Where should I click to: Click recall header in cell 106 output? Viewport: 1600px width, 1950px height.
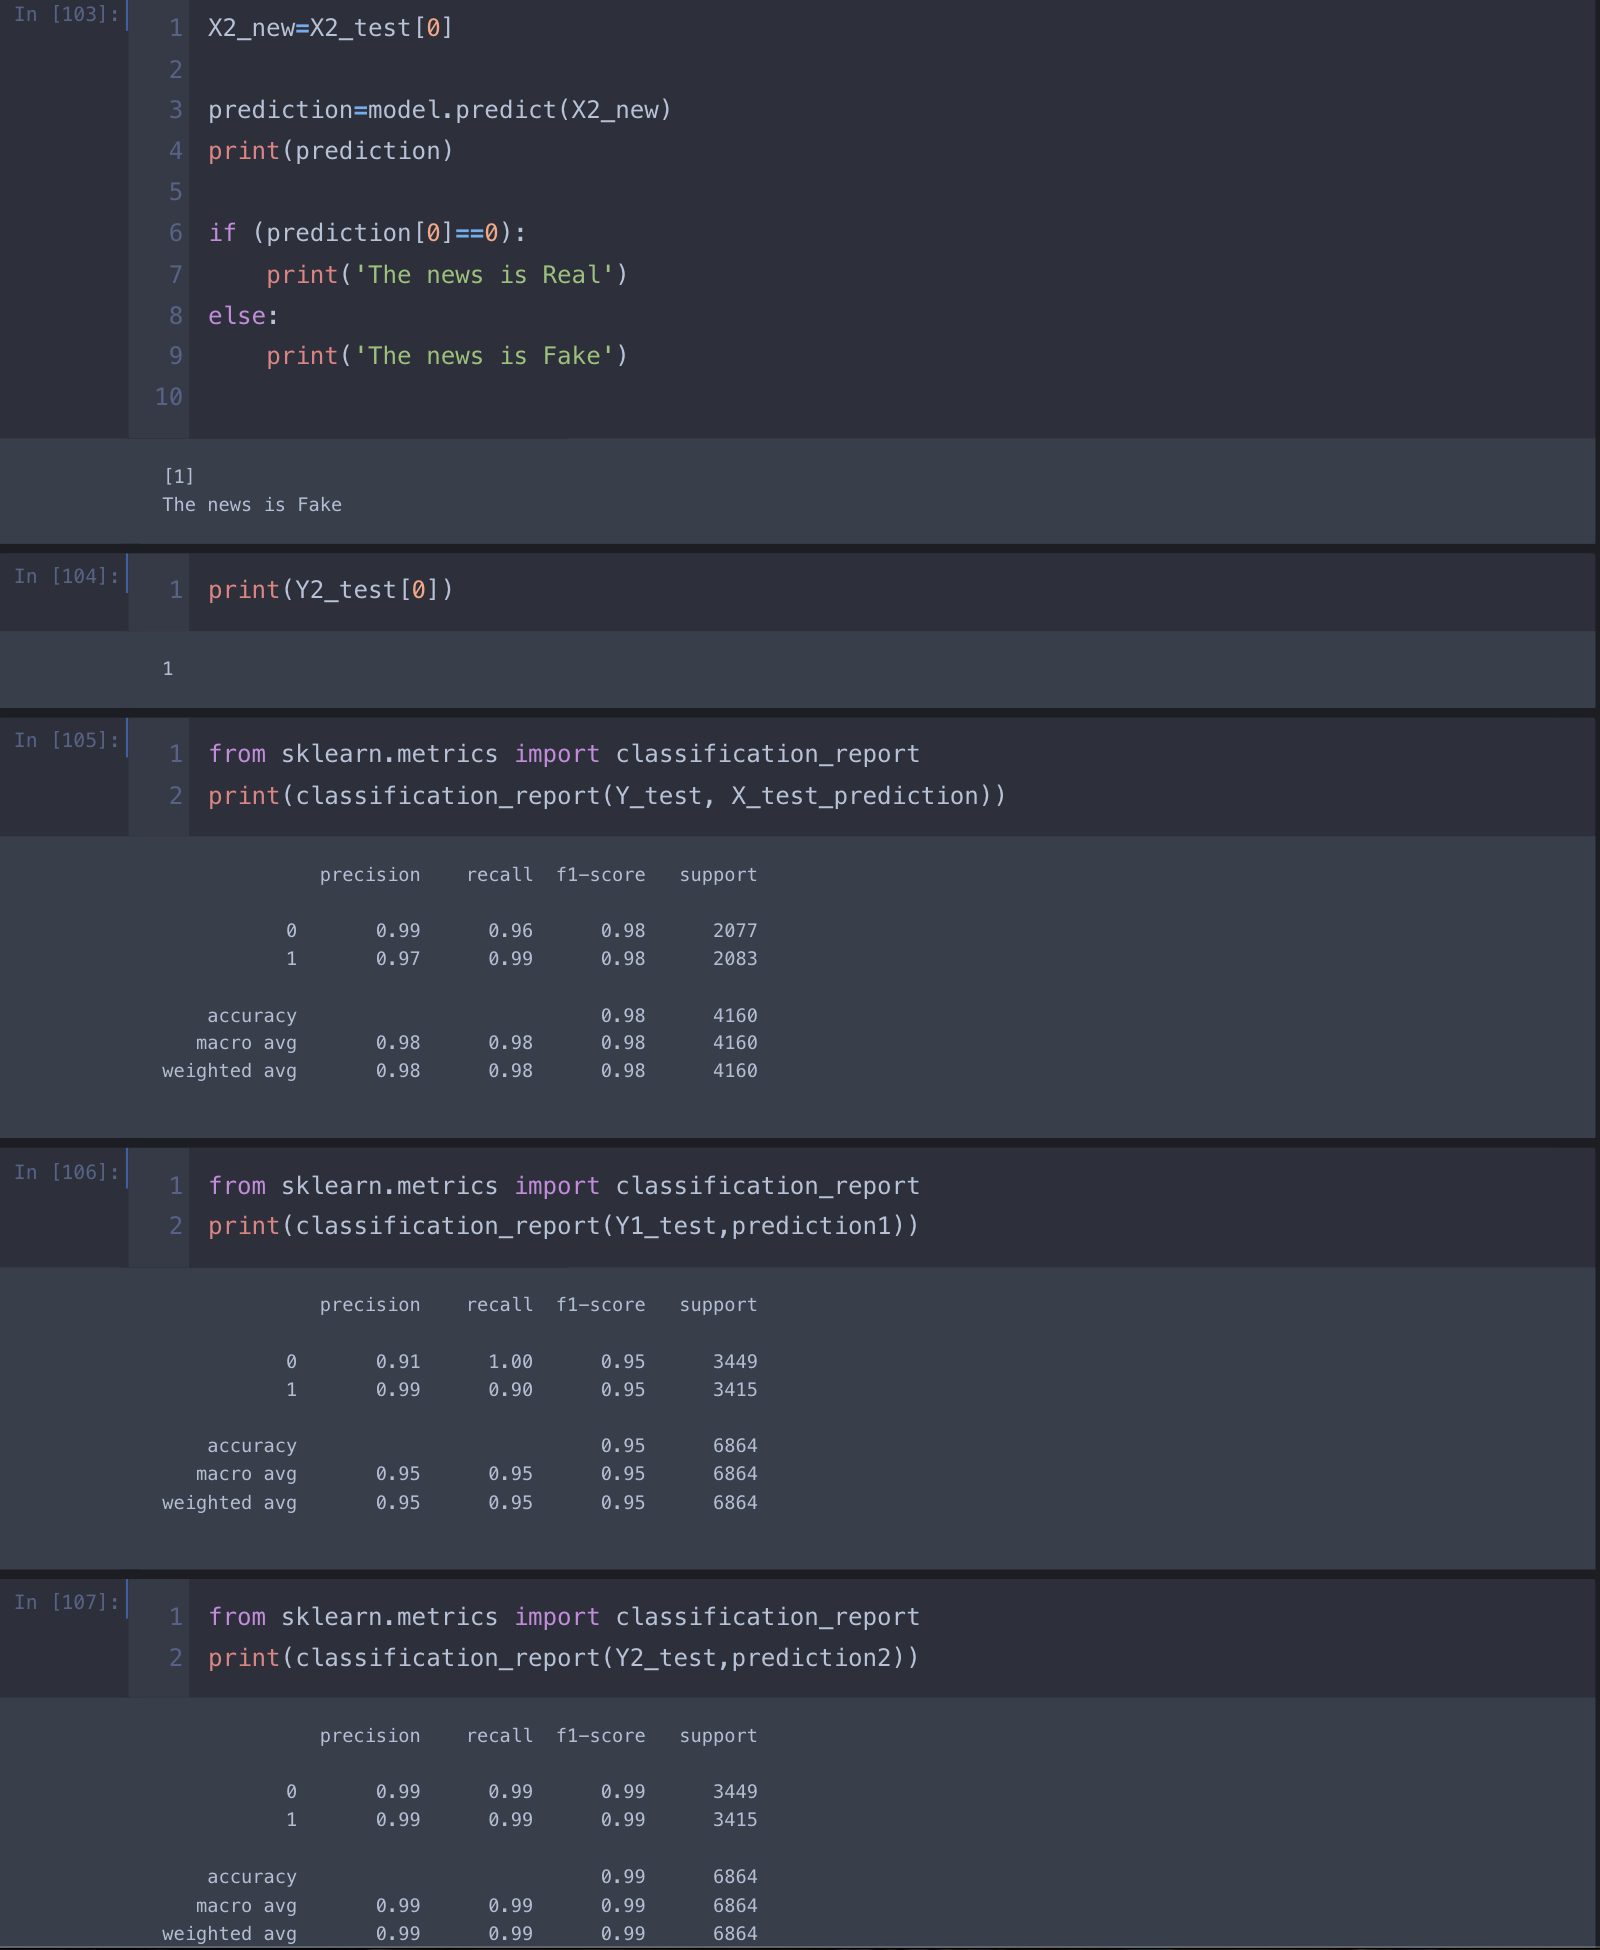(500, 1305)
